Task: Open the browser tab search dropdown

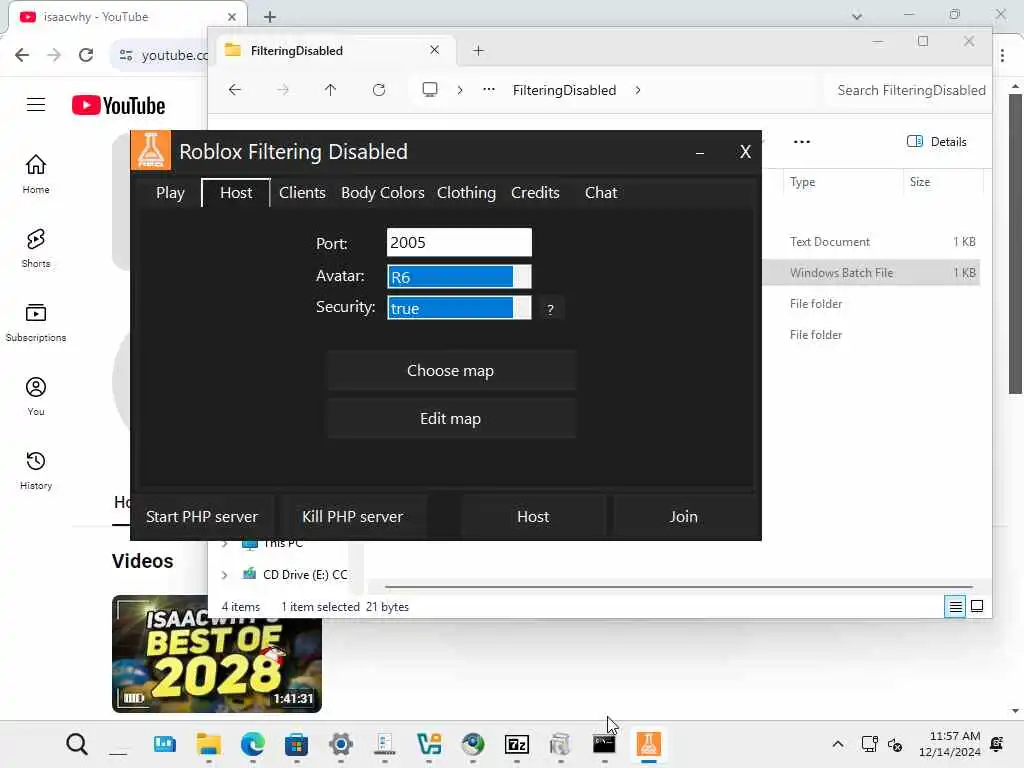Action: [857, 17]
